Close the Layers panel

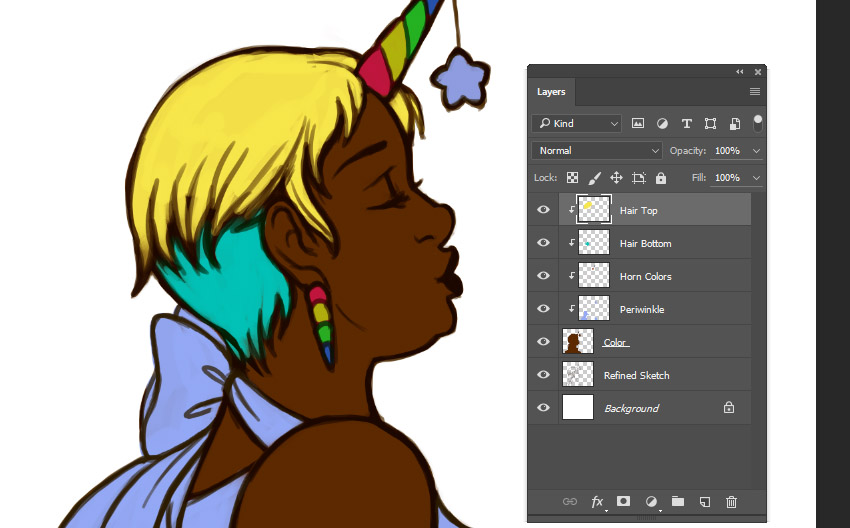(x=758, y=72)
